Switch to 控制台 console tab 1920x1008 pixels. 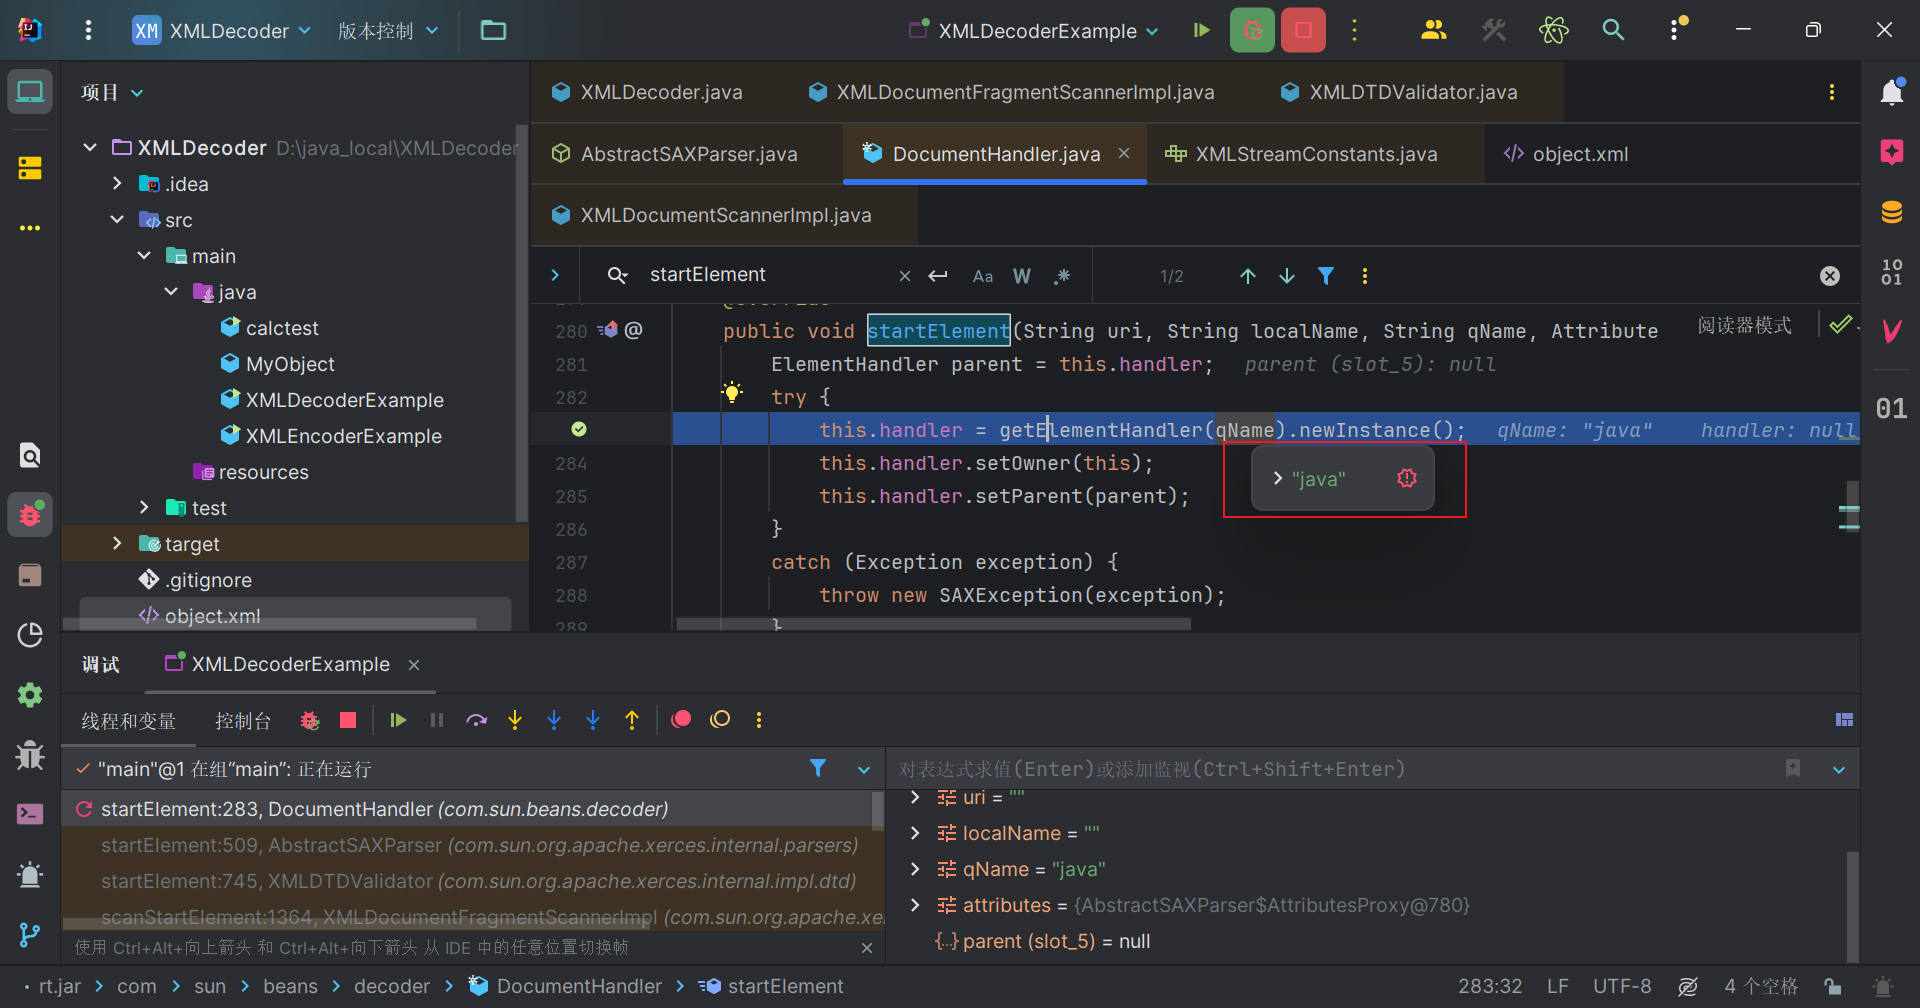(243, 720)
